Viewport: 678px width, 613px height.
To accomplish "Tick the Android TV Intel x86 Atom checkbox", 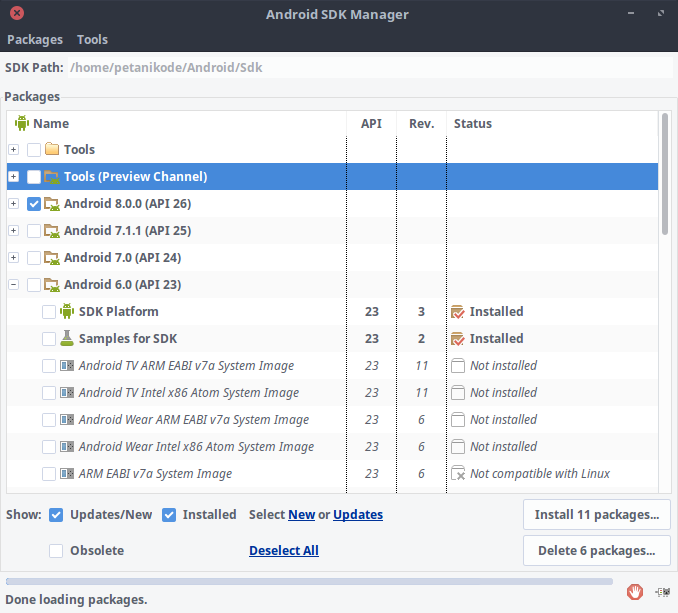I will click(x=49, y=393).
